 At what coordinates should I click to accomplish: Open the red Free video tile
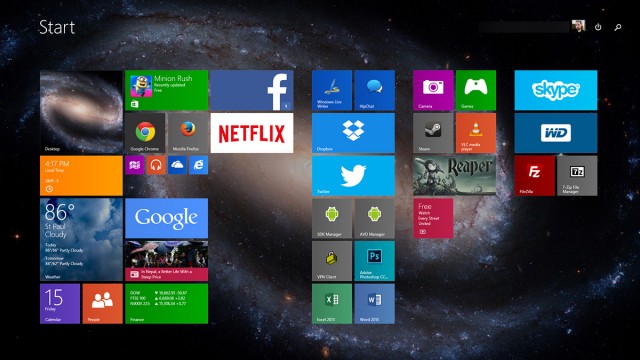click(x=433, y=218)
